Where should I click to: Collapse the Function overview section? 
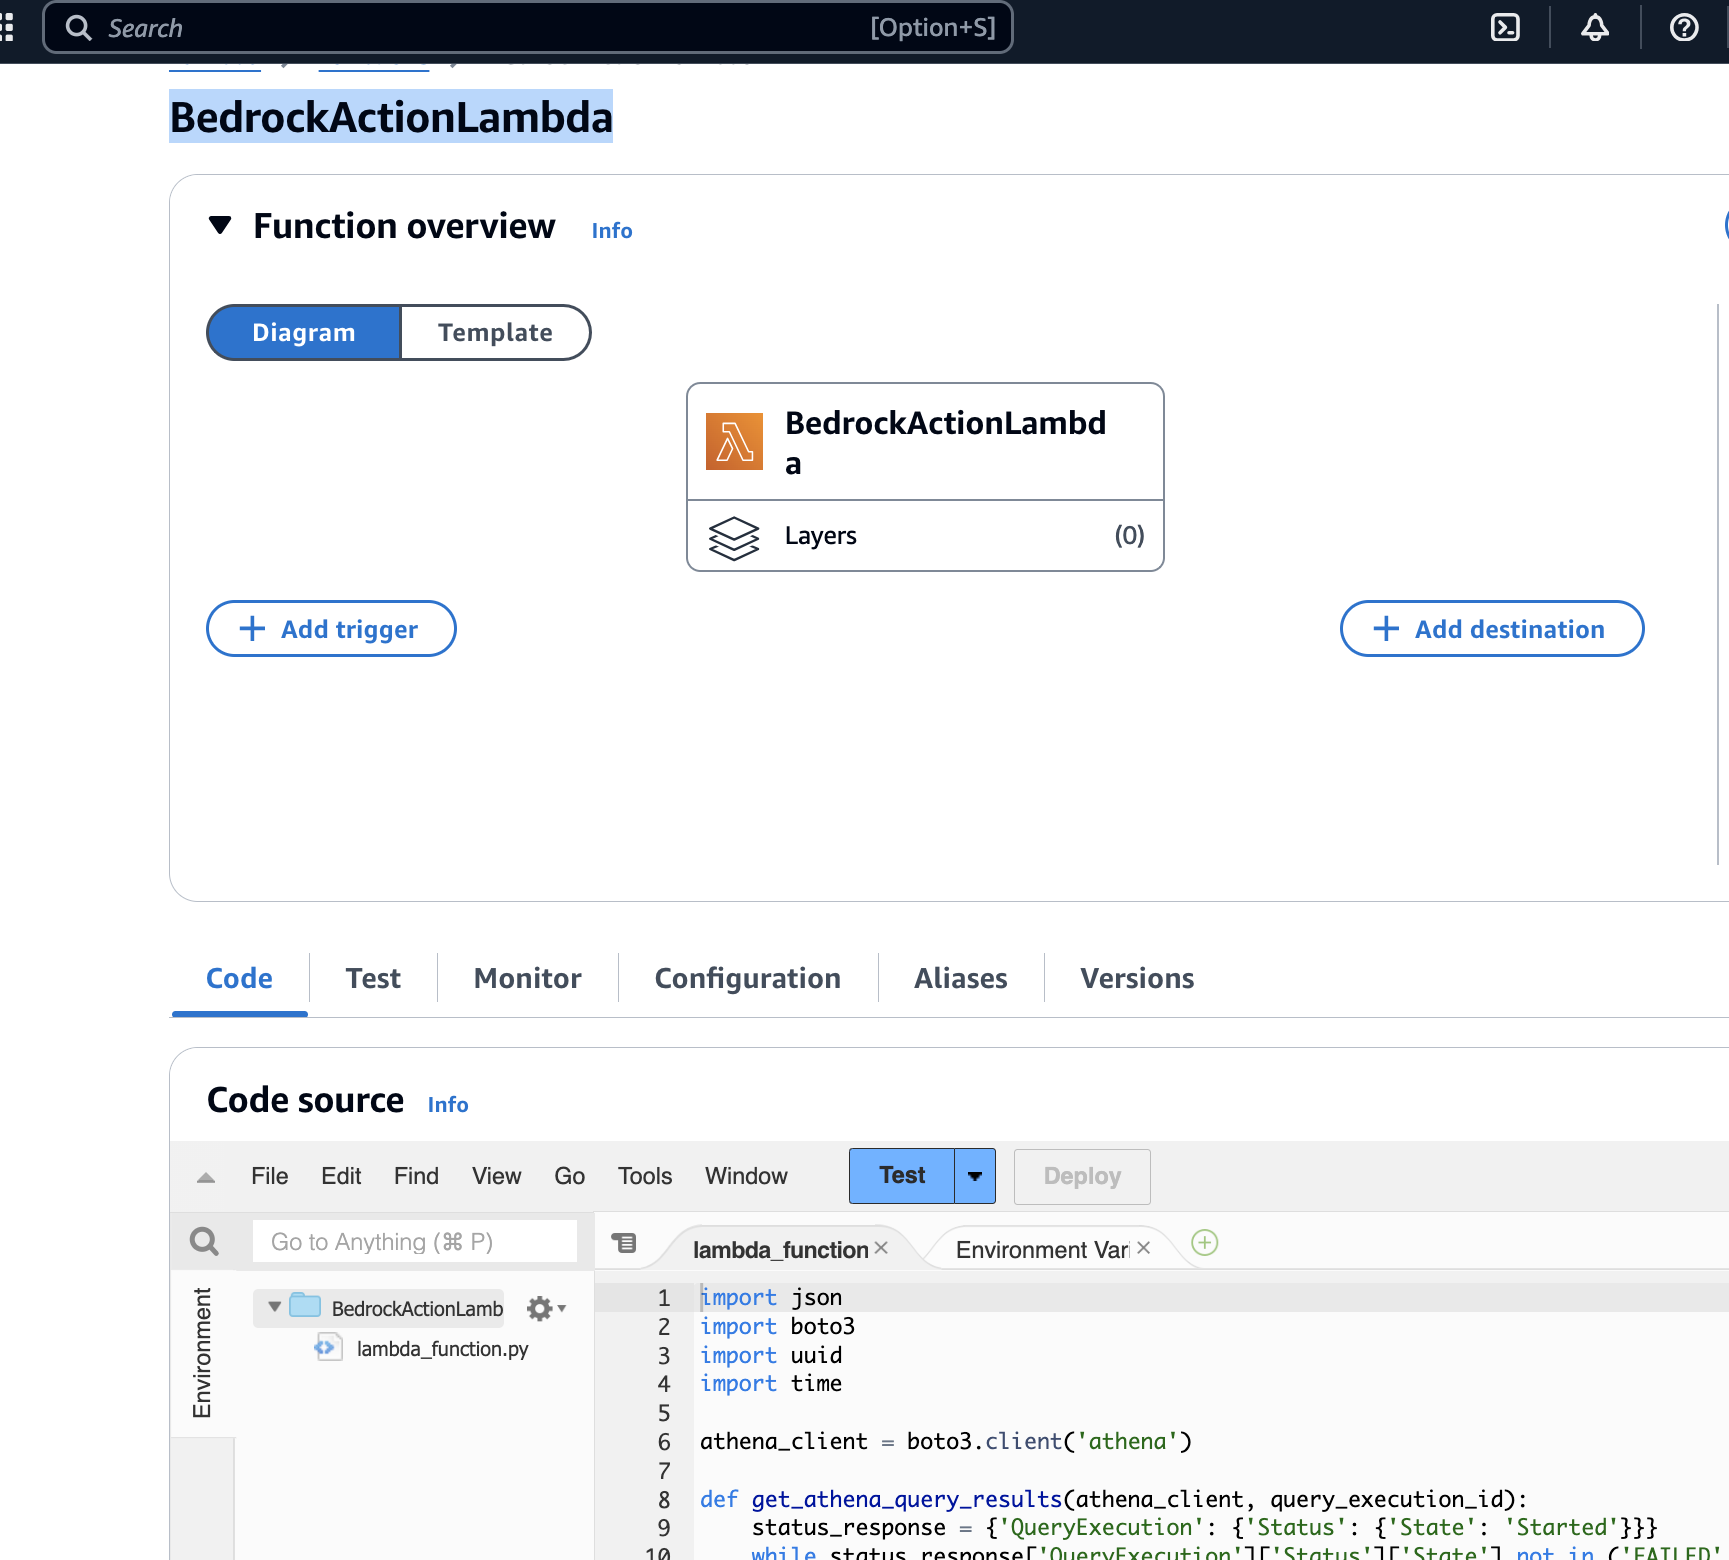pos(220,226)
